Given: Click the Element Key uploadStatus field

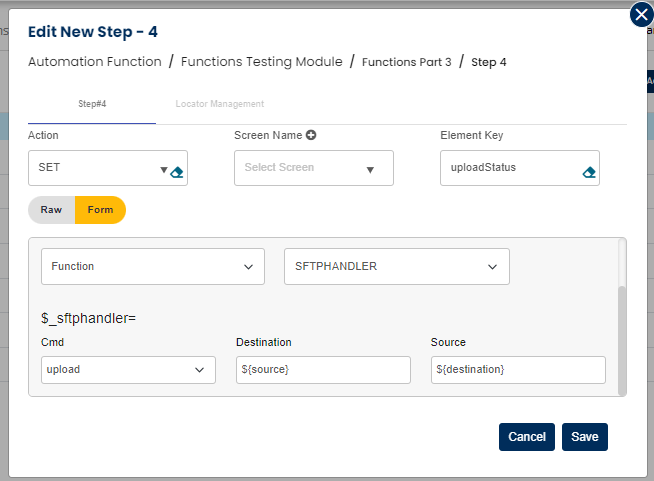Looking at the screenshot, I should click(x=510, y=168).
